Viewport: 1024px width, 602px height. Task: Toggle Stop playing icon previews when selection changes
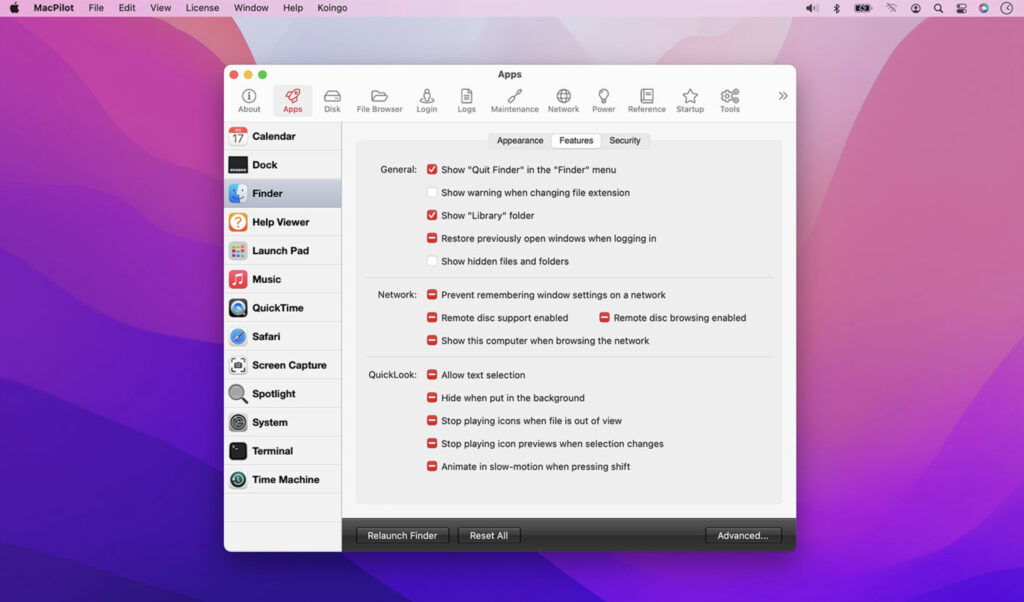(432, 444)
